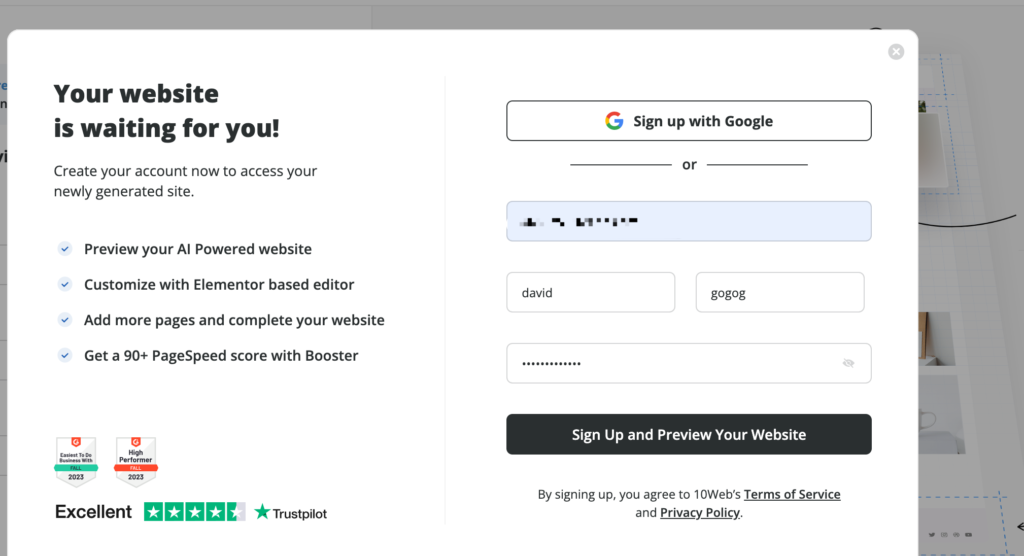Click checkmark beside Preview your AI Powered website
The height and width of the screenshot is (556, 1024).
coord(65,249)
